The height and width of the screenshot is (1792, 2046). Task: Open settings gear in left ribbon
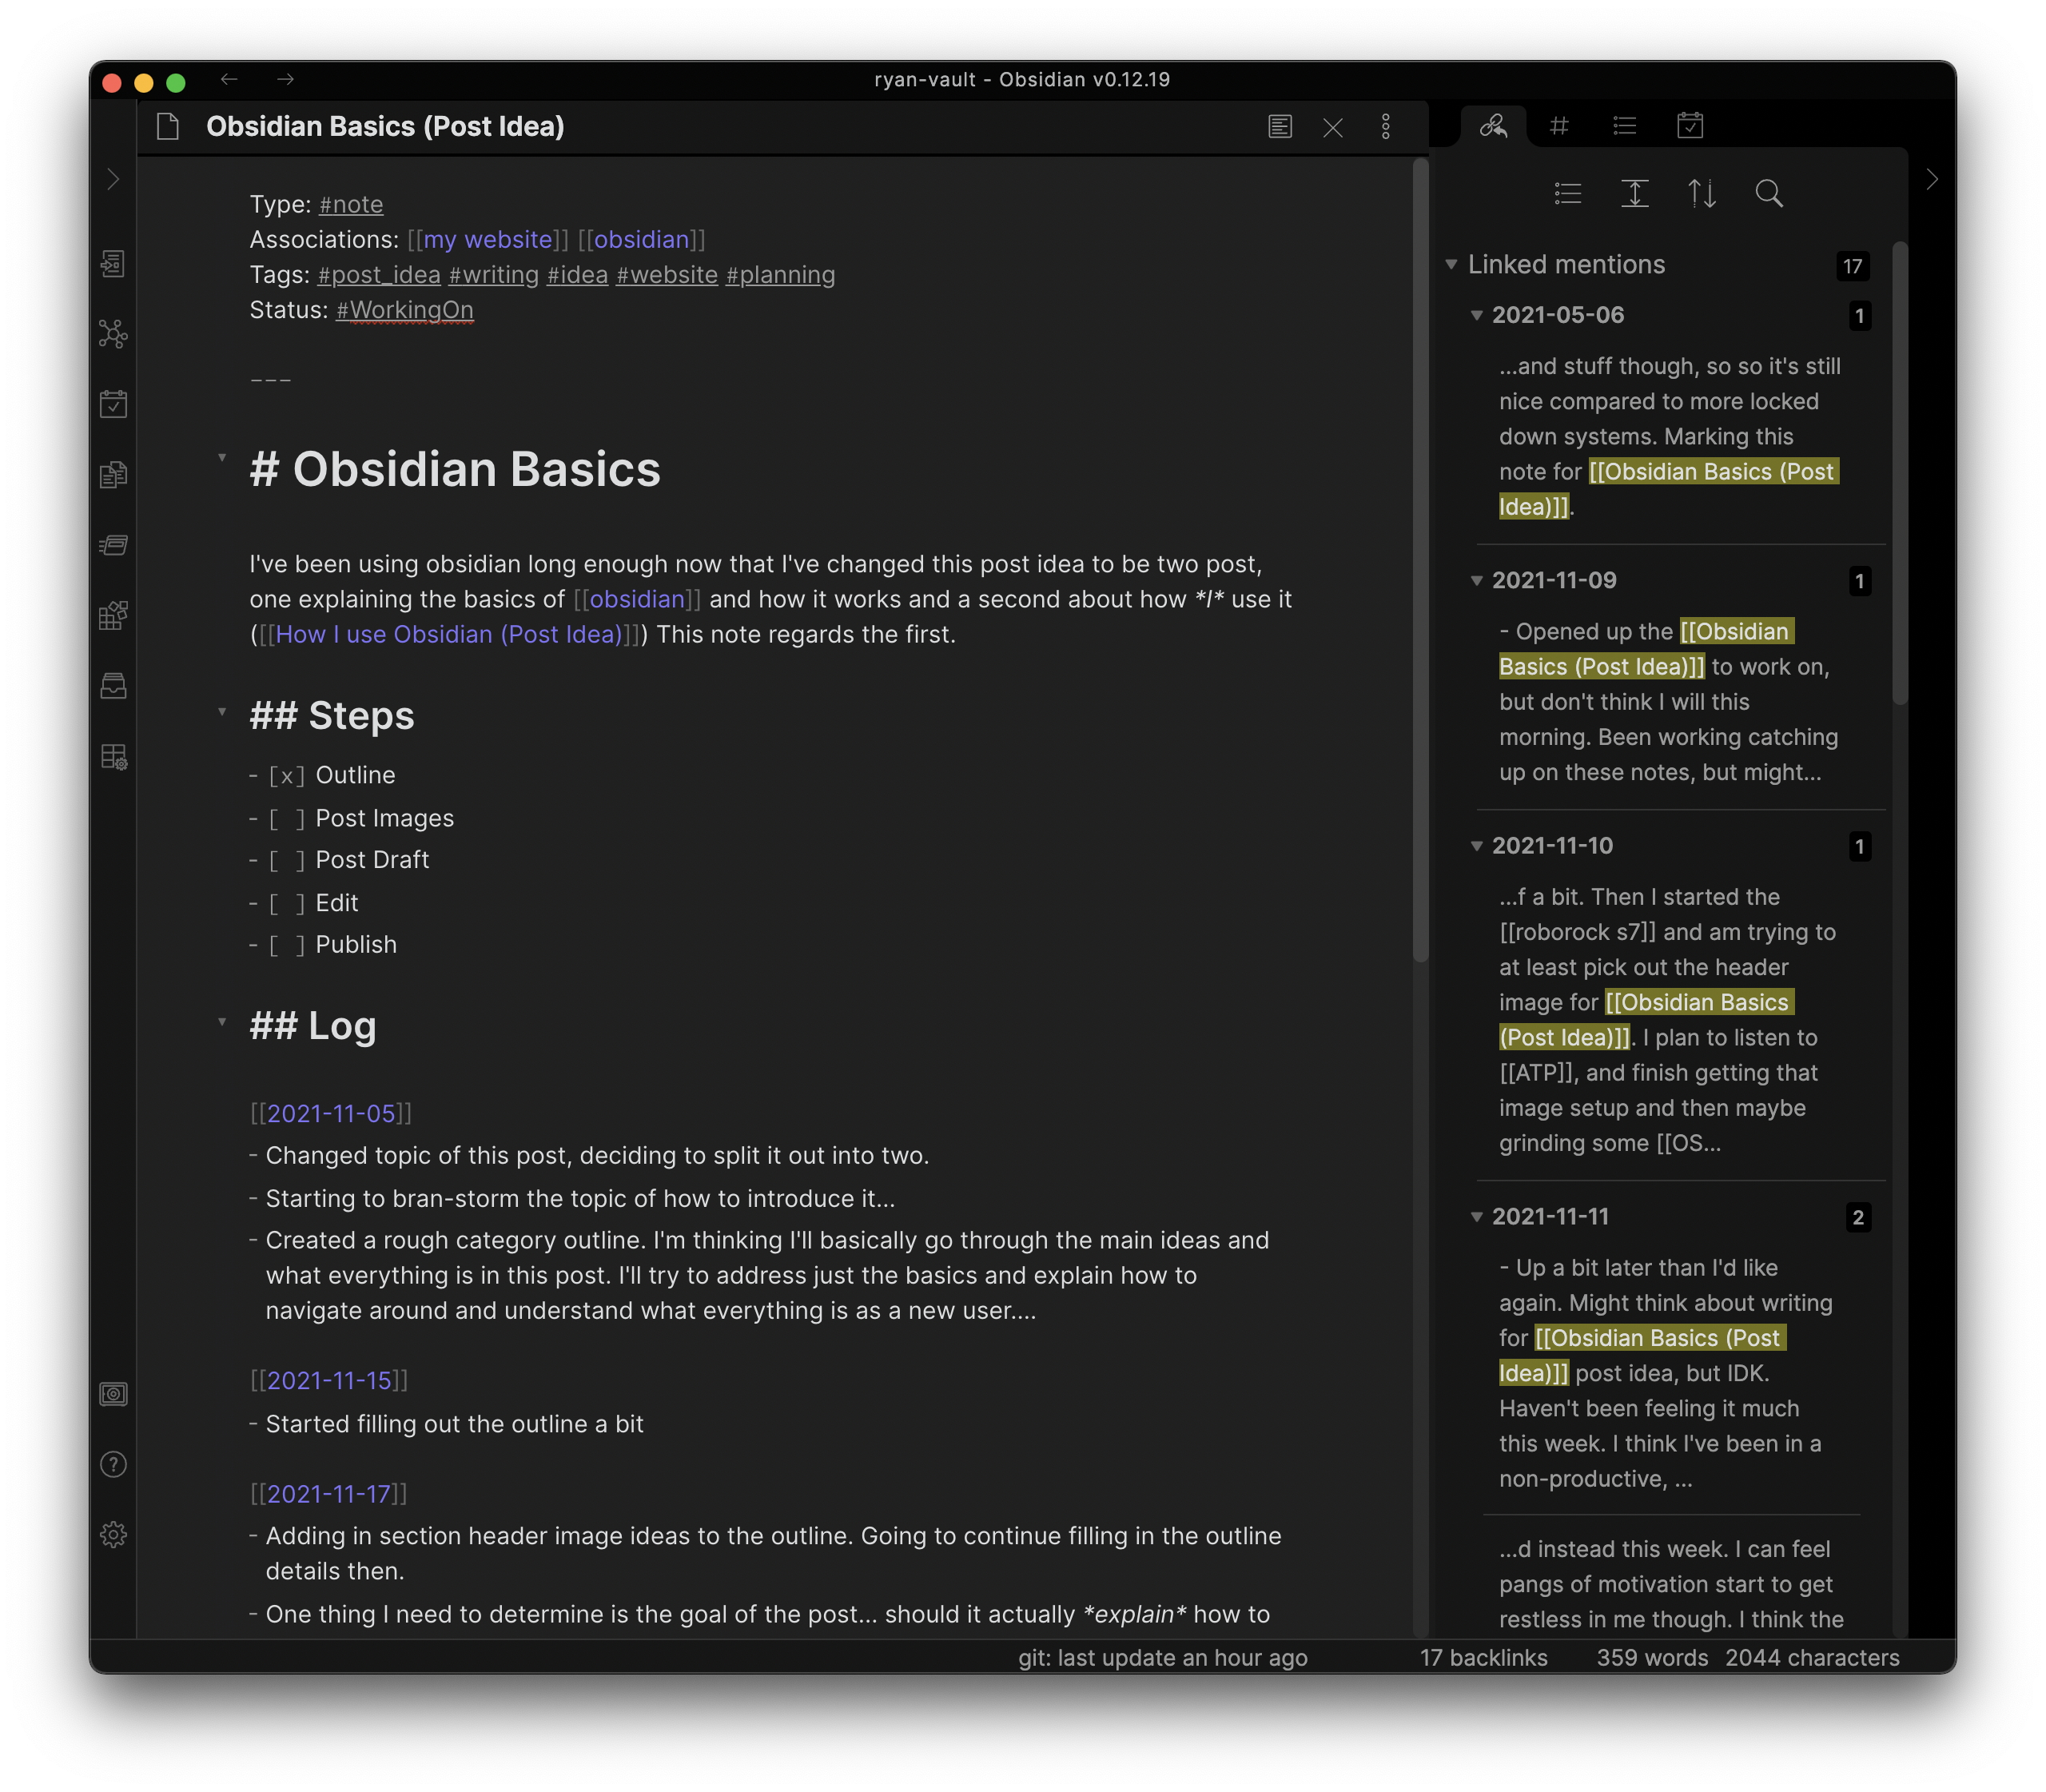pyautogui.click(x=113, y=1535)
